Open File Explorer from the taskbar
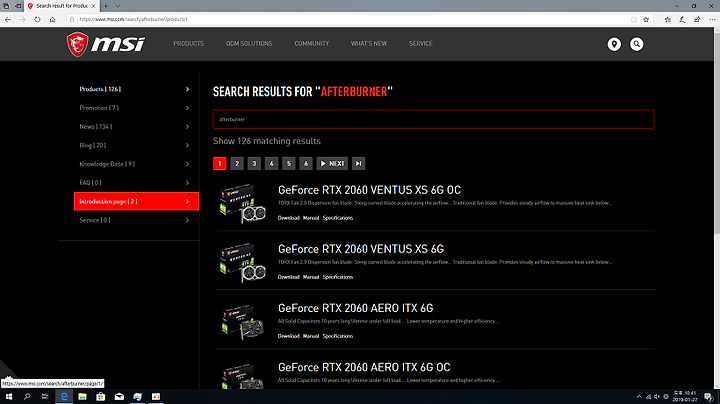 pyautogui.click(x=82, y=397)
